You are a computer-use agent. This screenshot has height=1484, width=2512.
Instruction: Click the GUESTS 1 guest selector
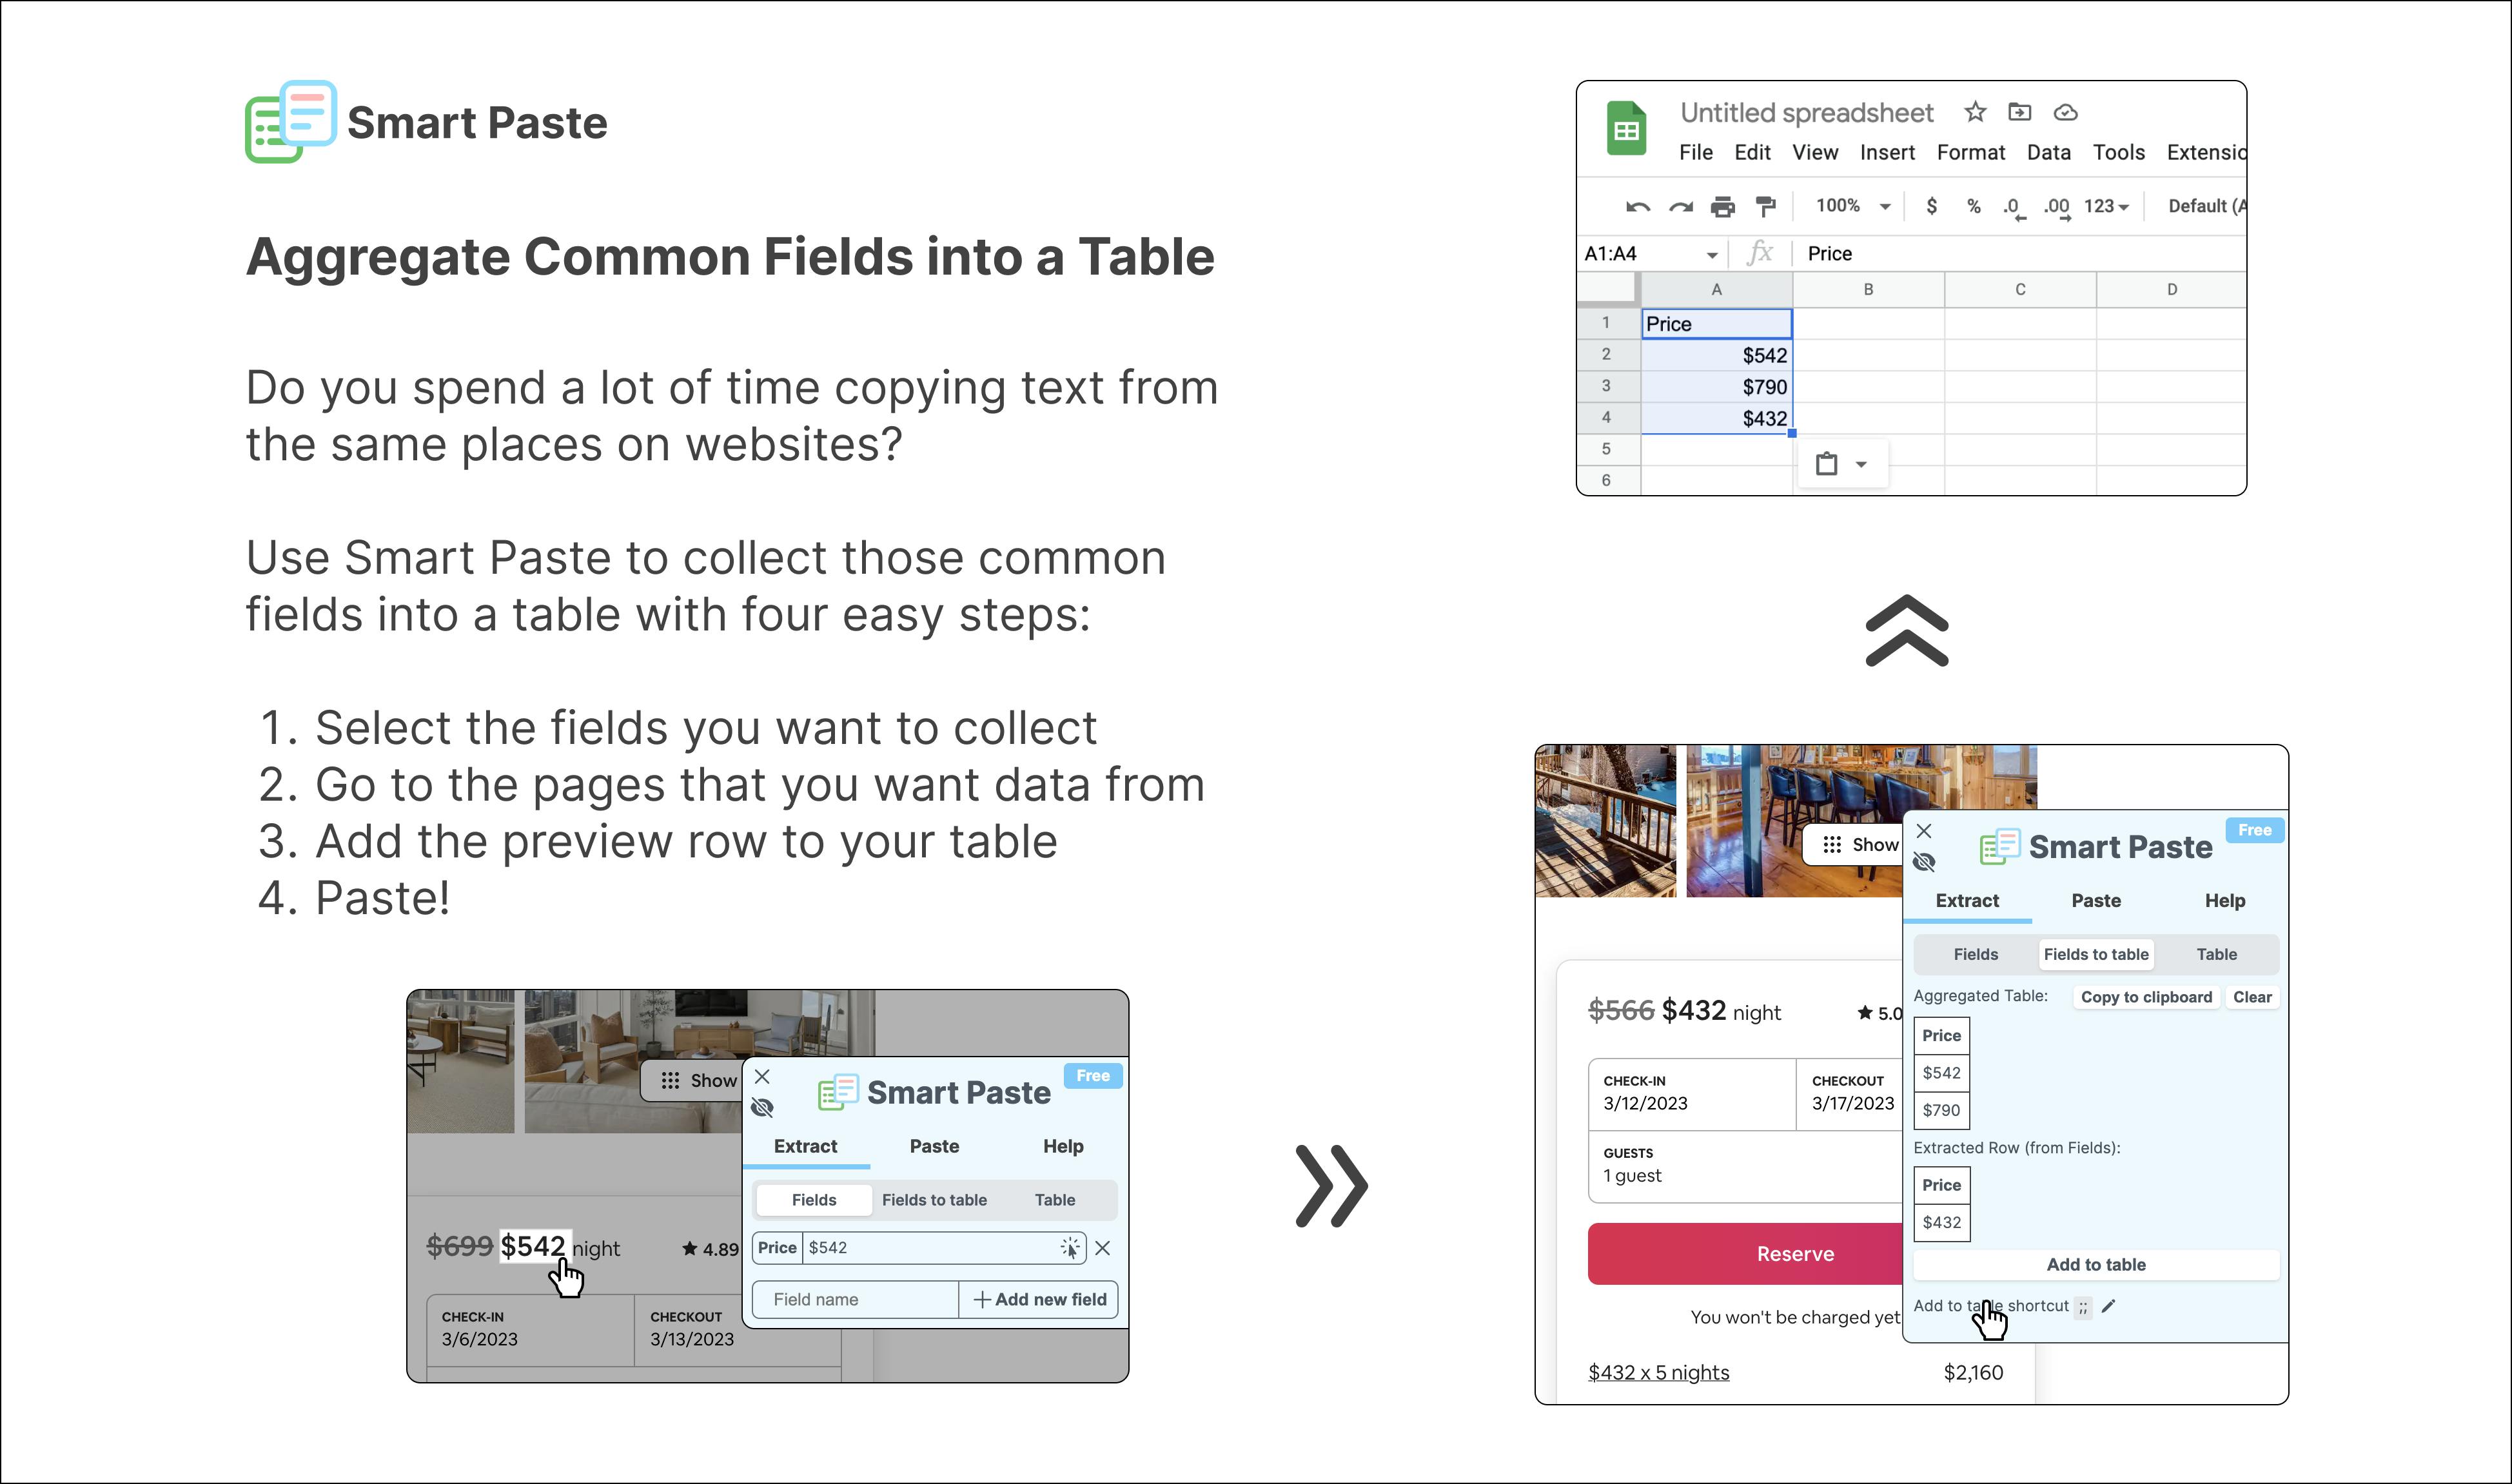pos(1745,1167)
